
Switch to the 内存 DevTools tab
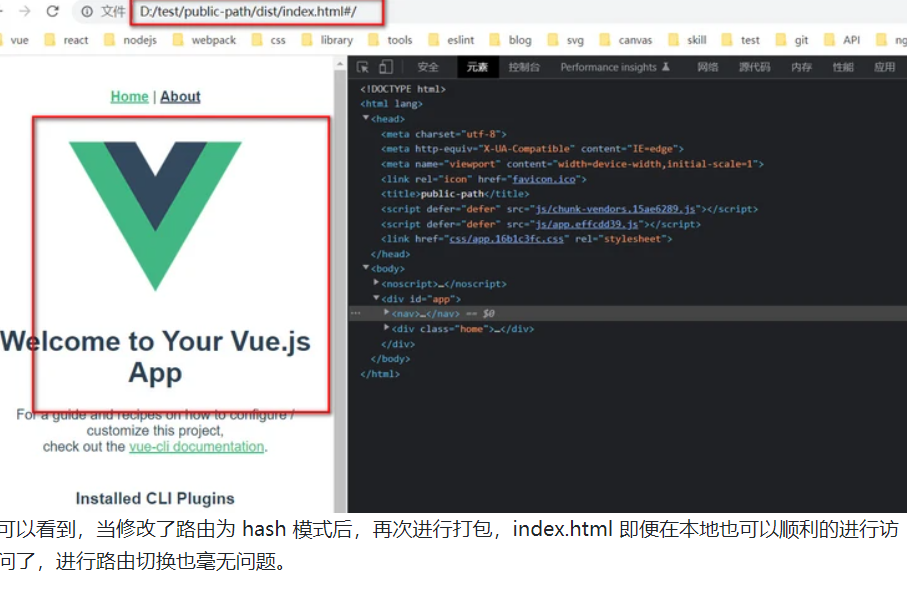pyautogui.click(x=802, y=67)
